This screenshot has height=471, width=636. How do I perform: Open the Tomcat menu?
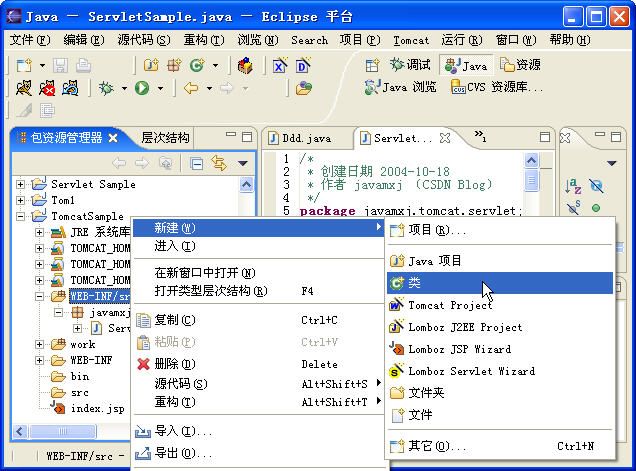tap(410, 40)
